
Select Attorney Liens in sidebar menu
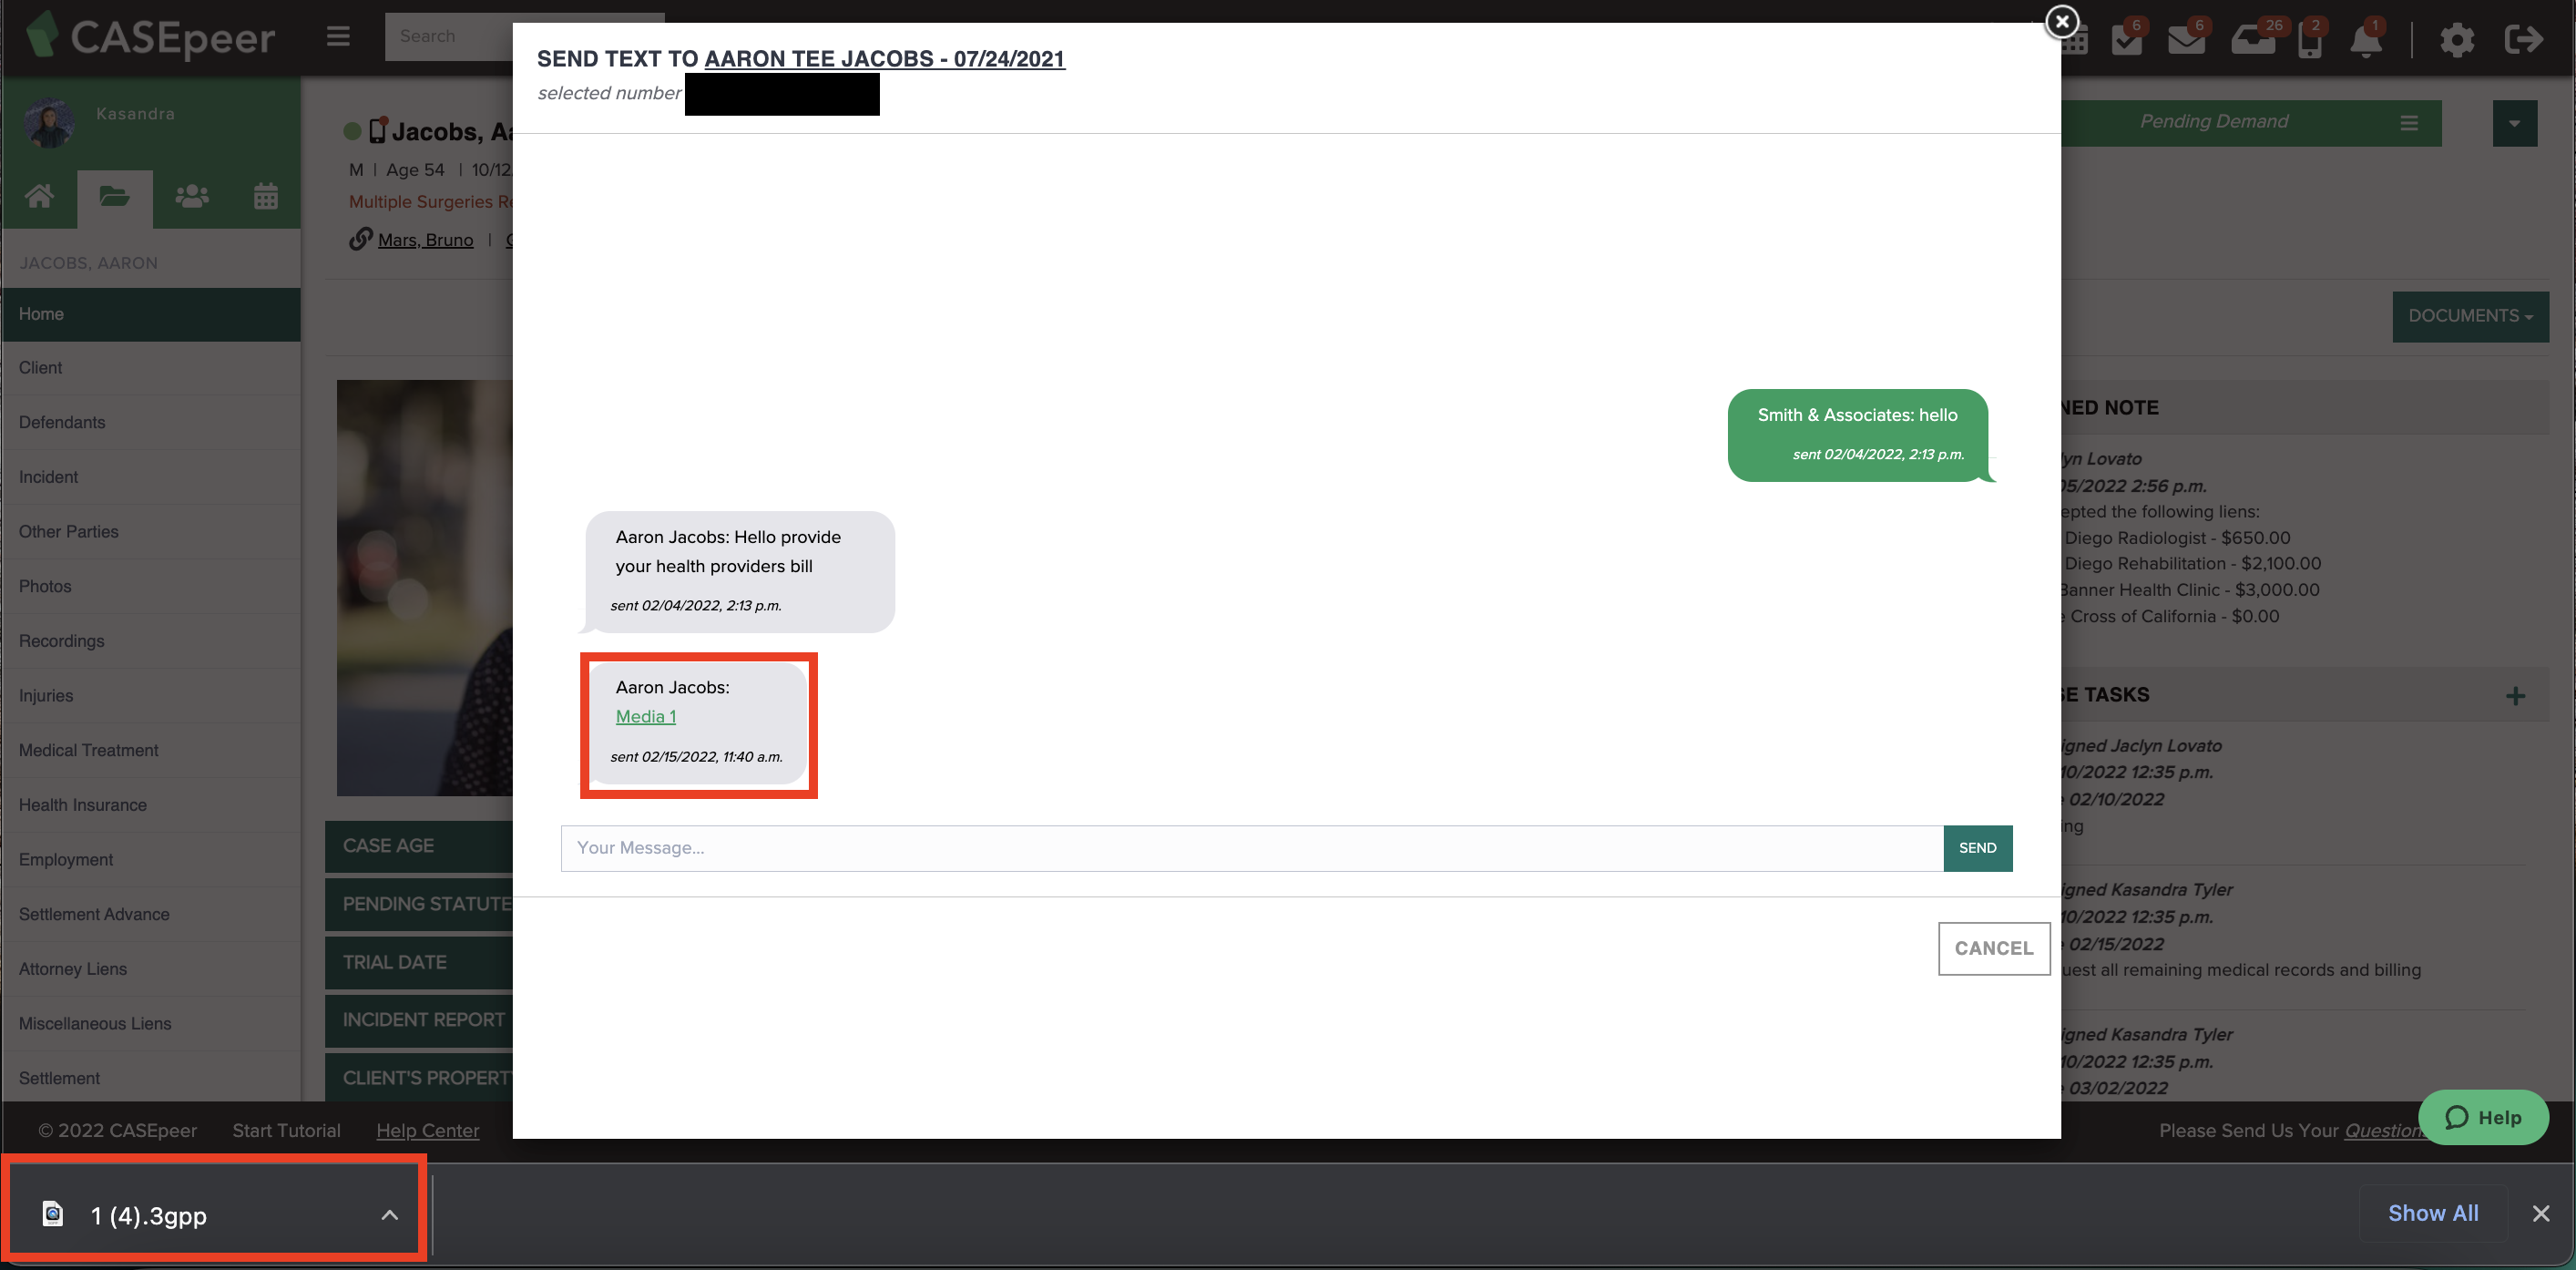coord(151,969)
